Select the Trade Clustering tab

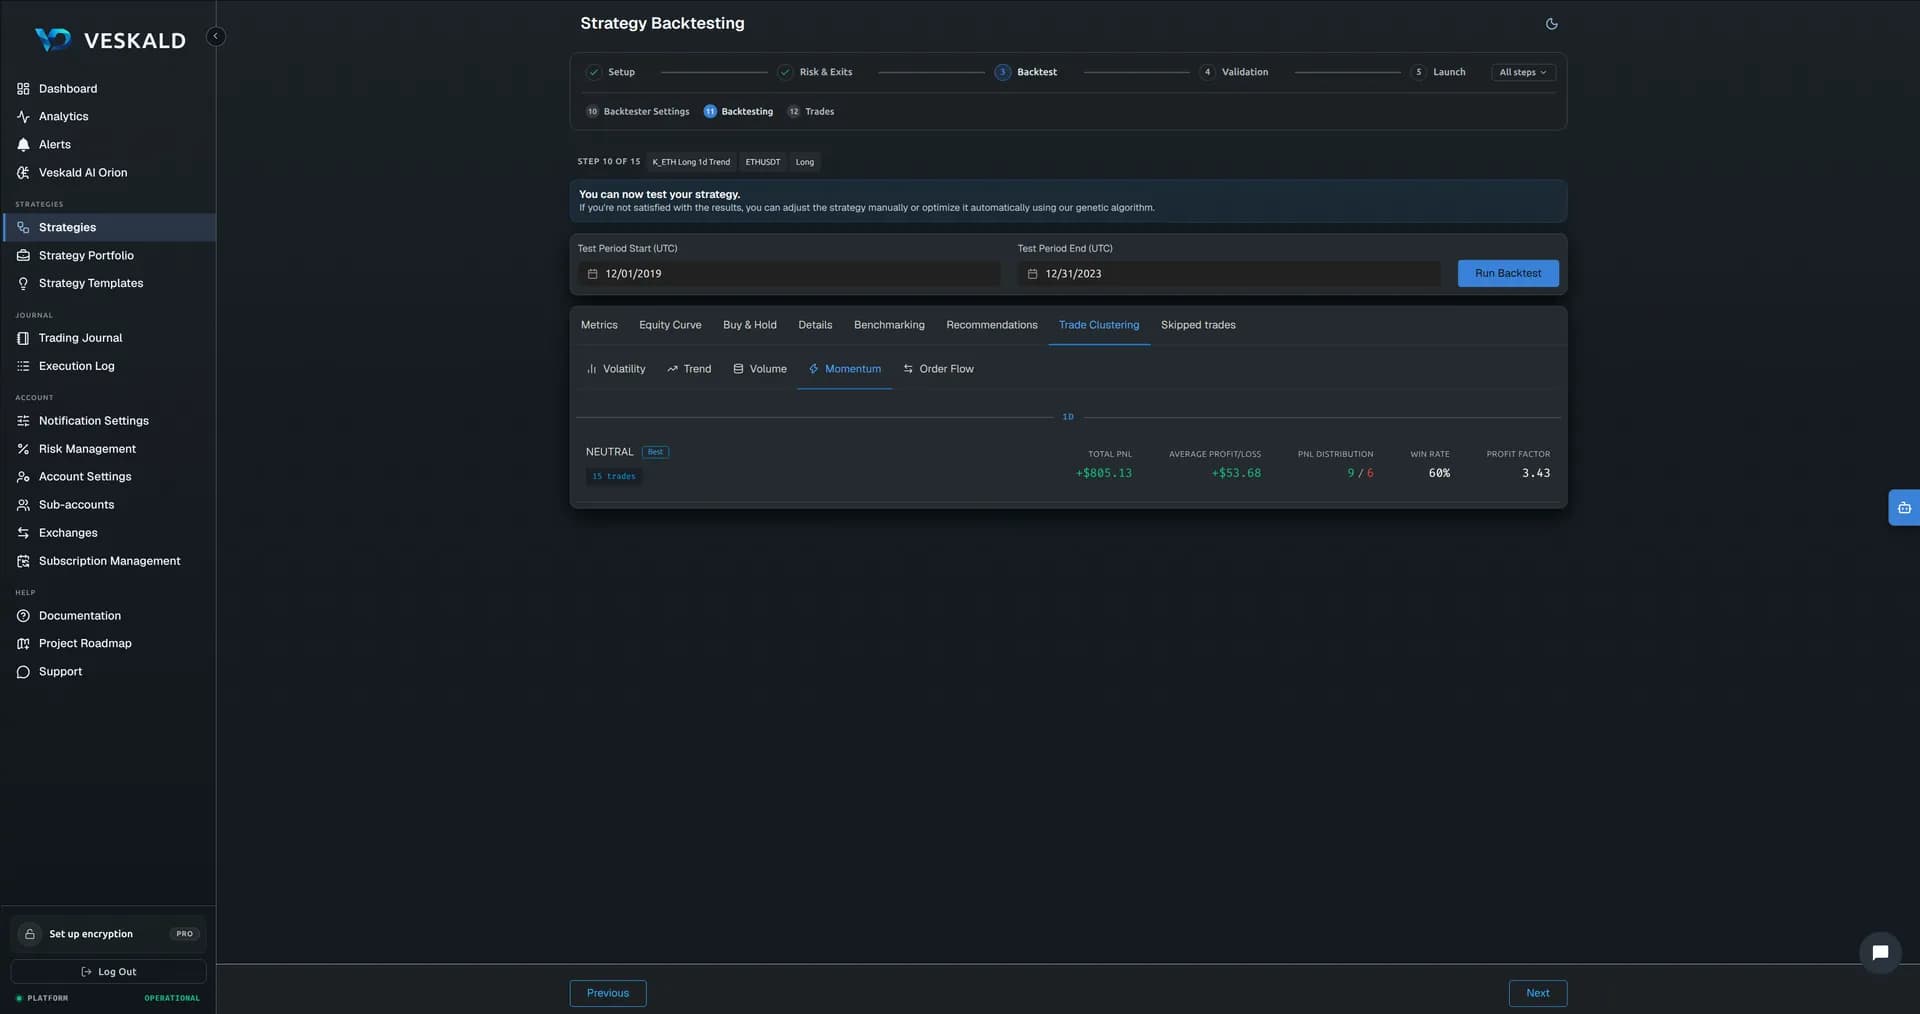(1099, 325)
